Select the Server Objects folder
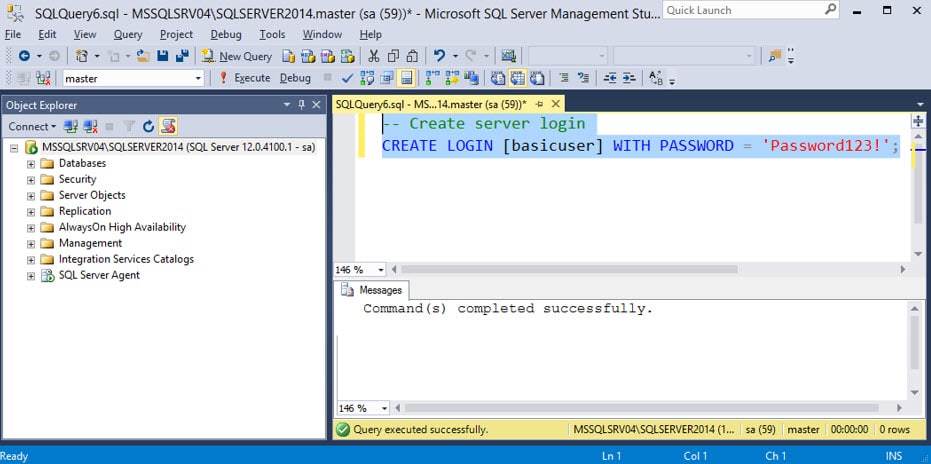The height and width of the screenshot is (464, 931). (92, 195)
